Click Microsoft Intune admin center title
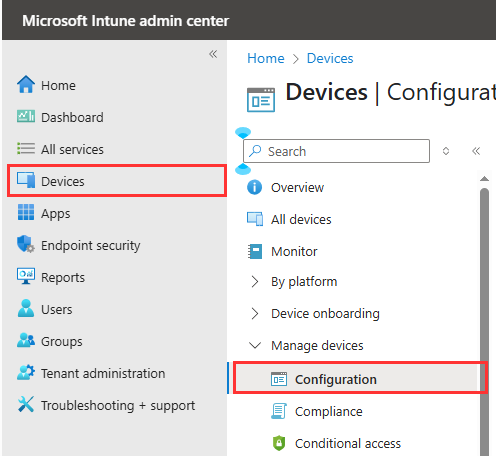 (x=125, y=21)
